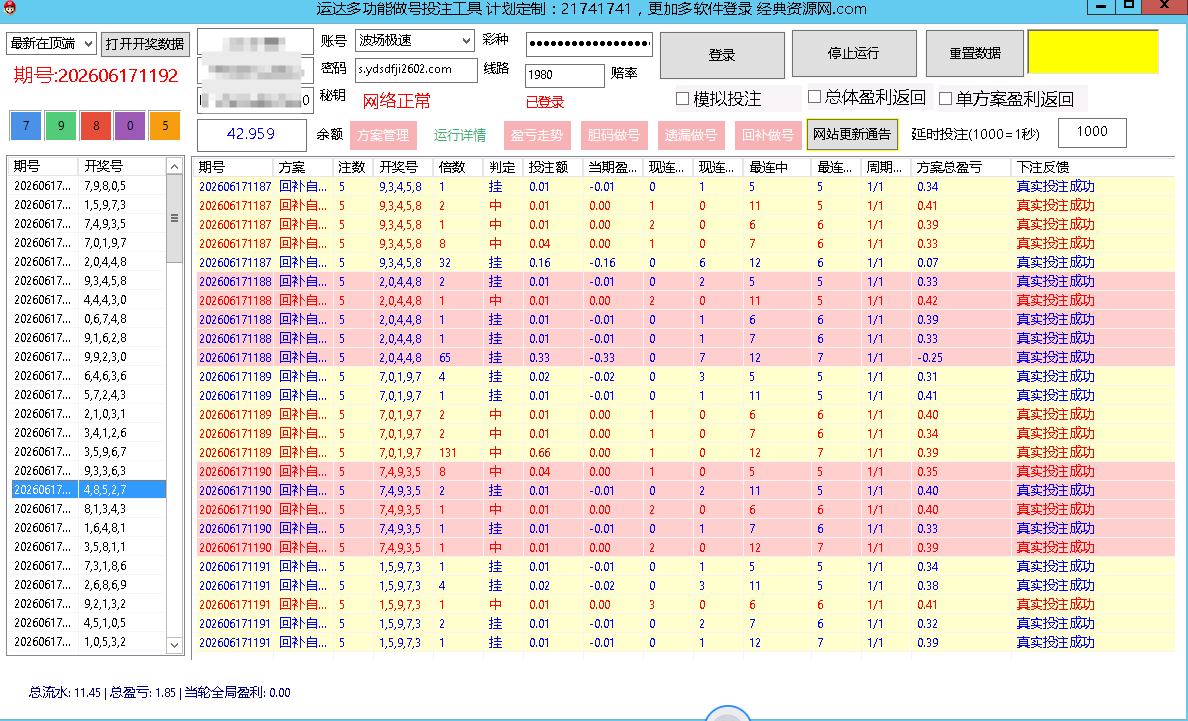Viewport: 1188px width, 721px height.
Task: Click the green number 9 ball
Action: click(61, 126)
